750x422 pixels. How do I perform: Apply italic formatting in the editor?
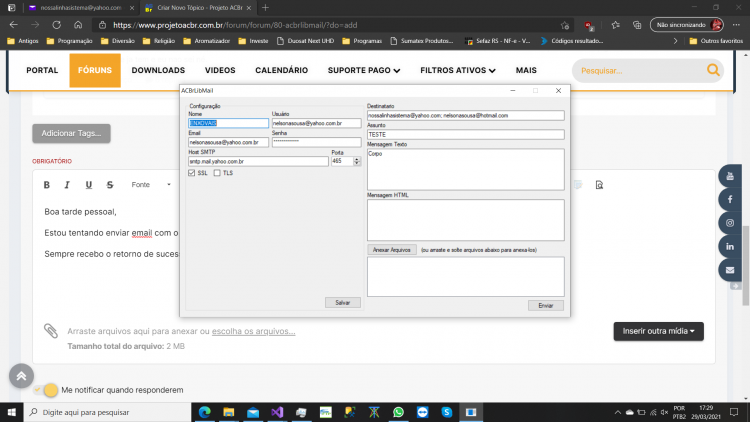click(x=67, y=185)
